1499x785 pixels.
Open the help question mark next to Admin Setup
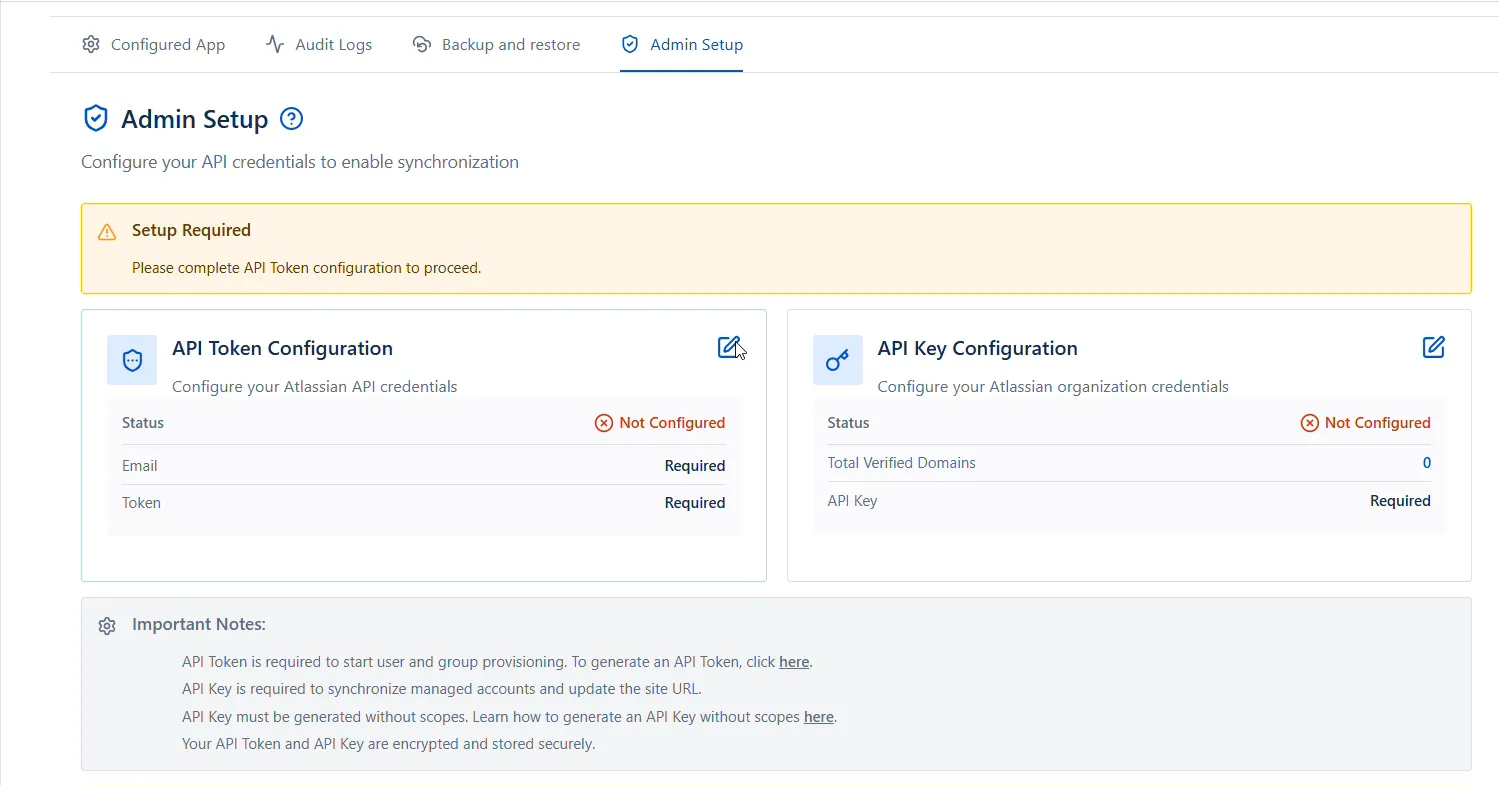point(291,119)
